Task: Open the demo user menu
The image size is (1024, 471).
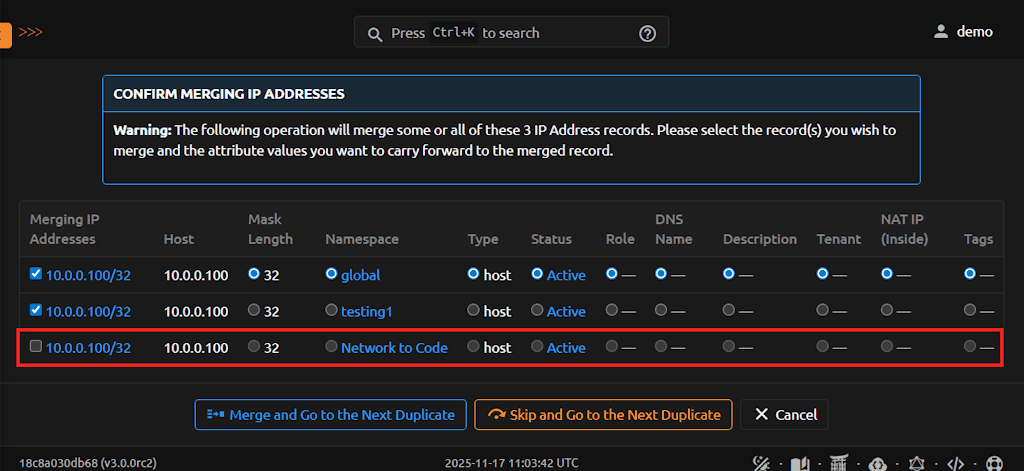Action: tap(963, 32)
